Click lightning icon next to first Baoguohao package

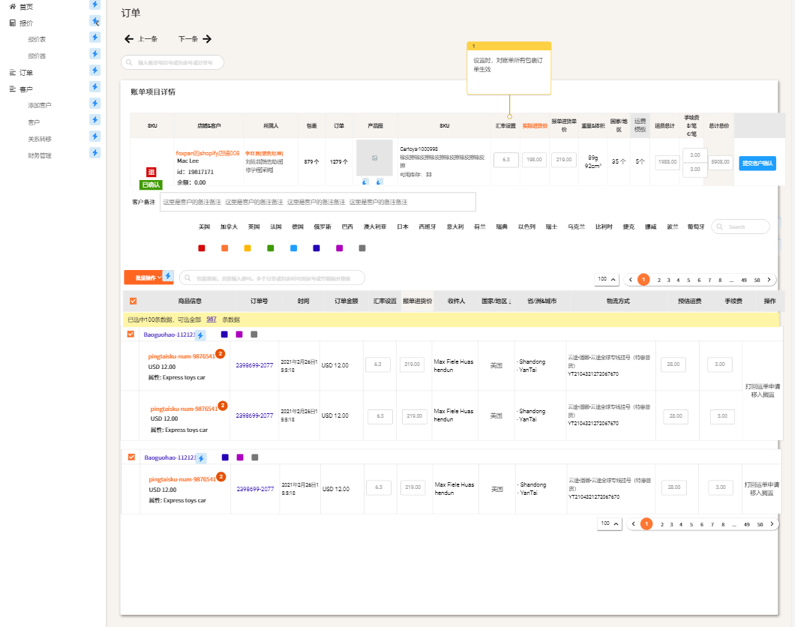[201, 335]
